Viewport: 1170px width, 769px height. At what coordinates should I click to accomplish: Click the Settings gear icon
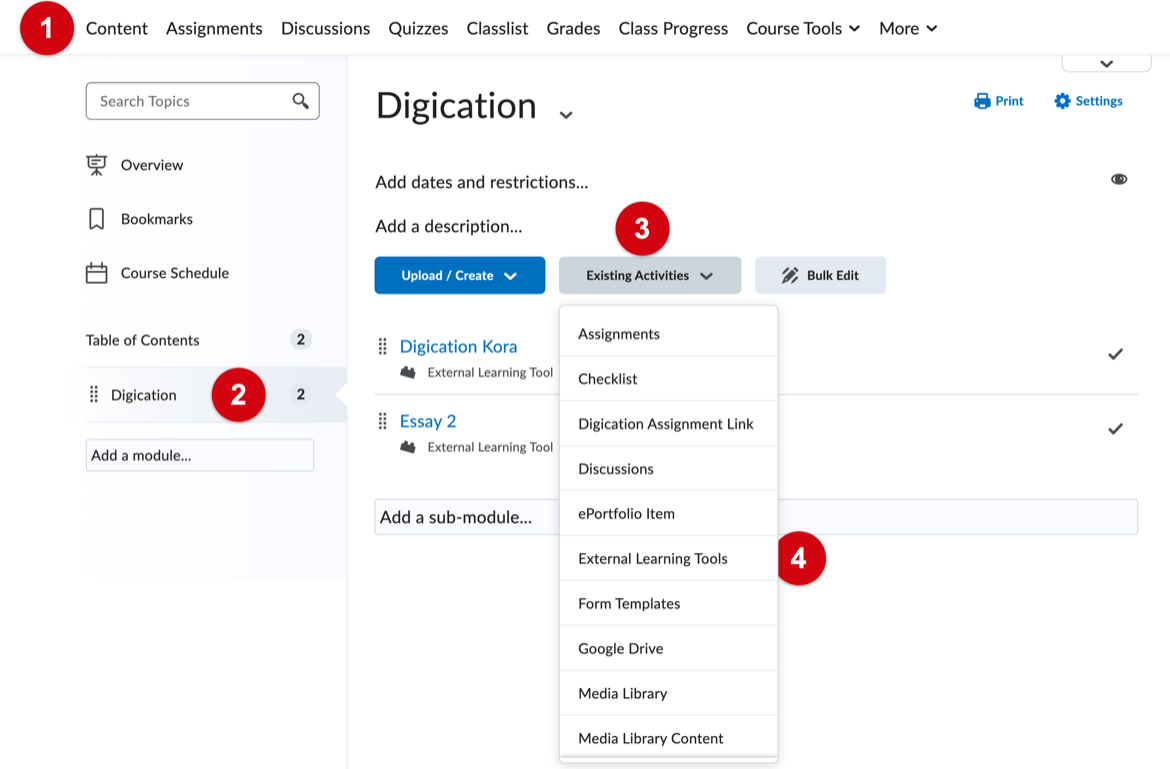tap(1062, 101)
